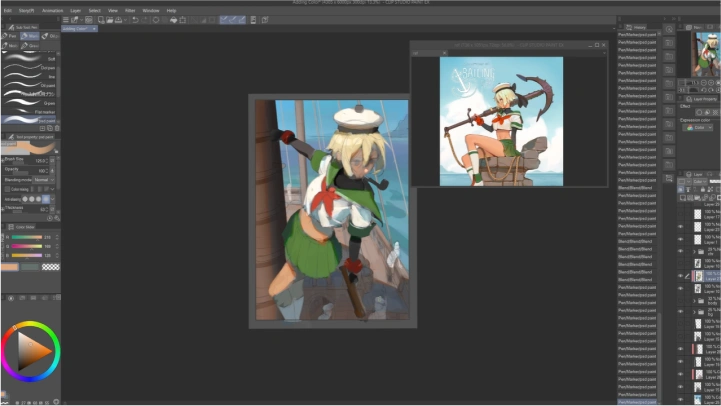The width and height of the screenshot is (721, 406).
Task: Switch to color wheel tab icon
Action: tap(11, 298)
